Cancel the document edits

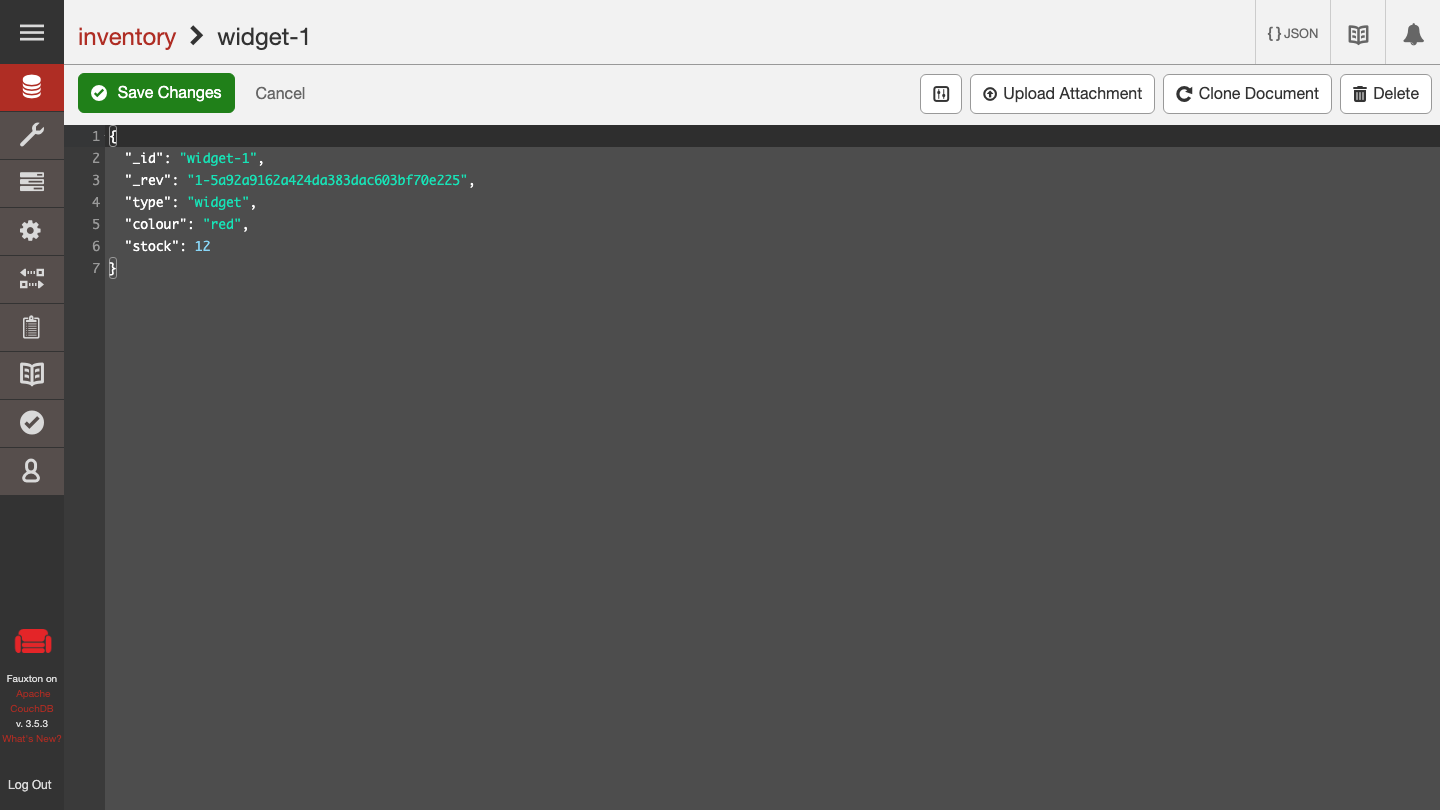280,93
